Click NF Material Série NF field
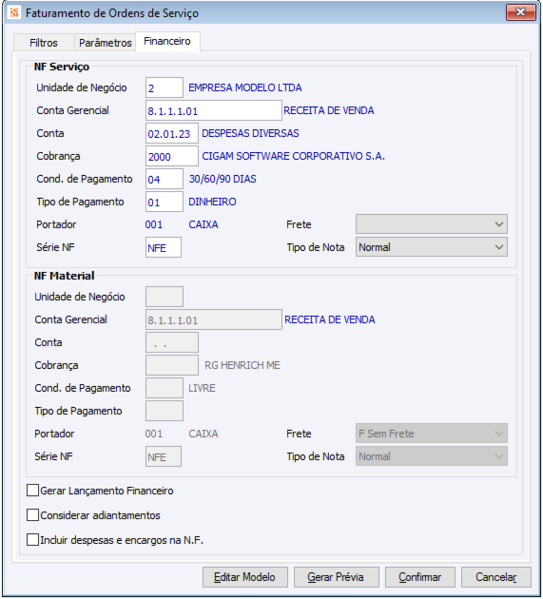Viewport: 543px width, 599px height. 164,456
